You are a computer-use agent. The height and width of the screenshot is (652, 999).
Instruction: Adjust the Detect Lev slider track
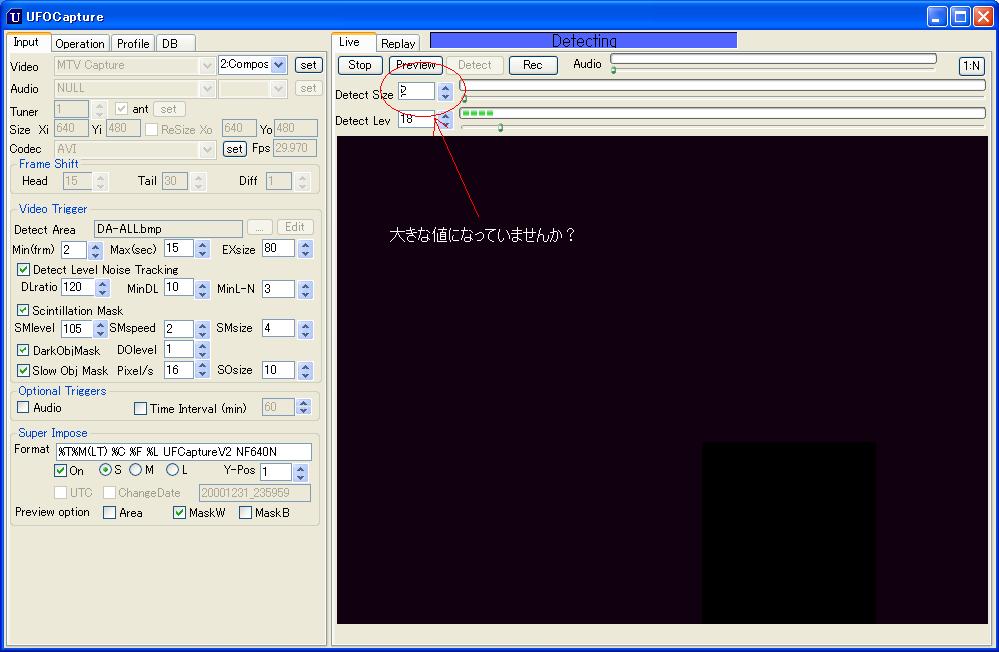click(x=720, y=127)
